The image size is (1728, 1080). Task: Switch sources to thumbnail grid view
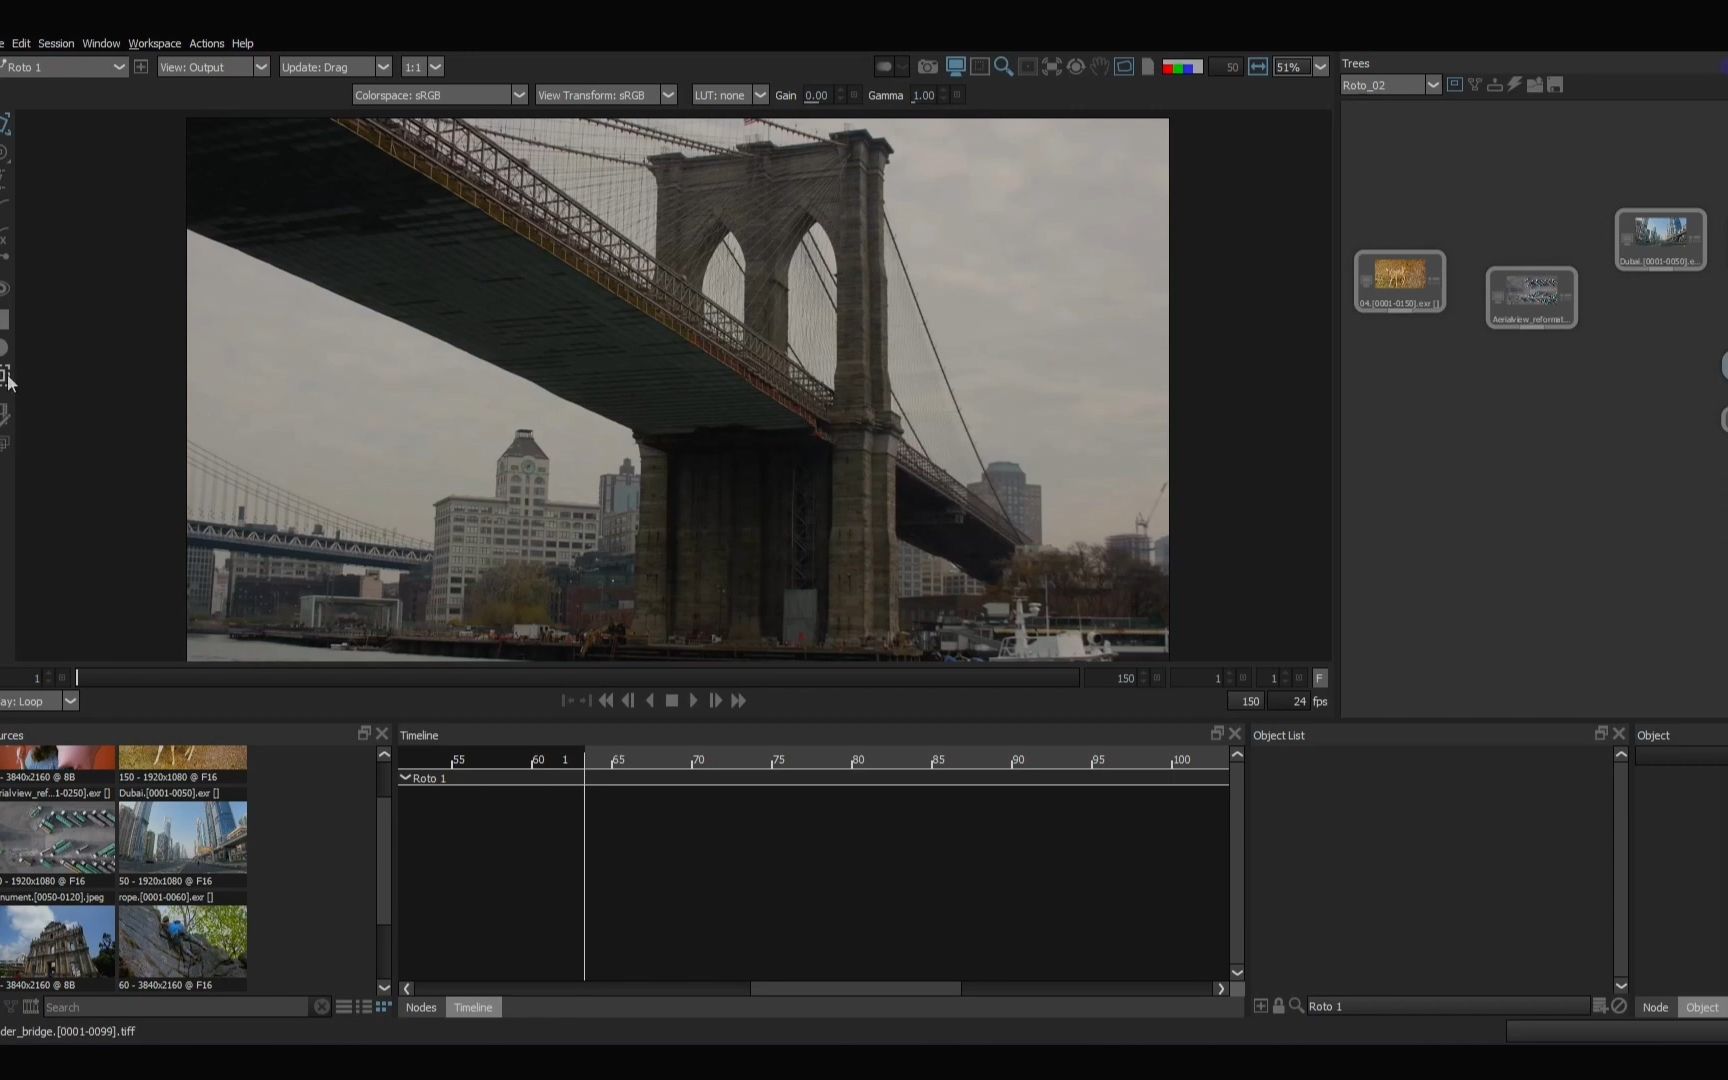pyautogui.click(x=383, y=1007)
